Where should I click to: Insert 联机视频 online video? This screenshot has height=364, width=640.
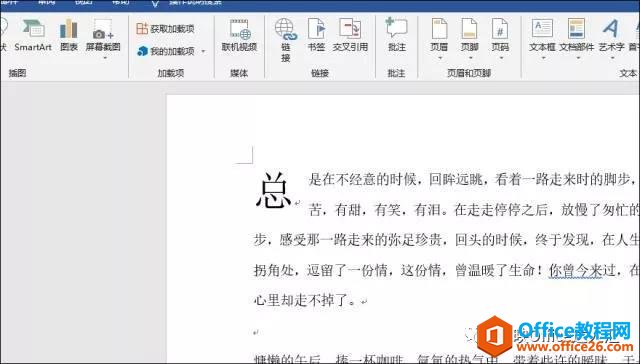(239, 36)
